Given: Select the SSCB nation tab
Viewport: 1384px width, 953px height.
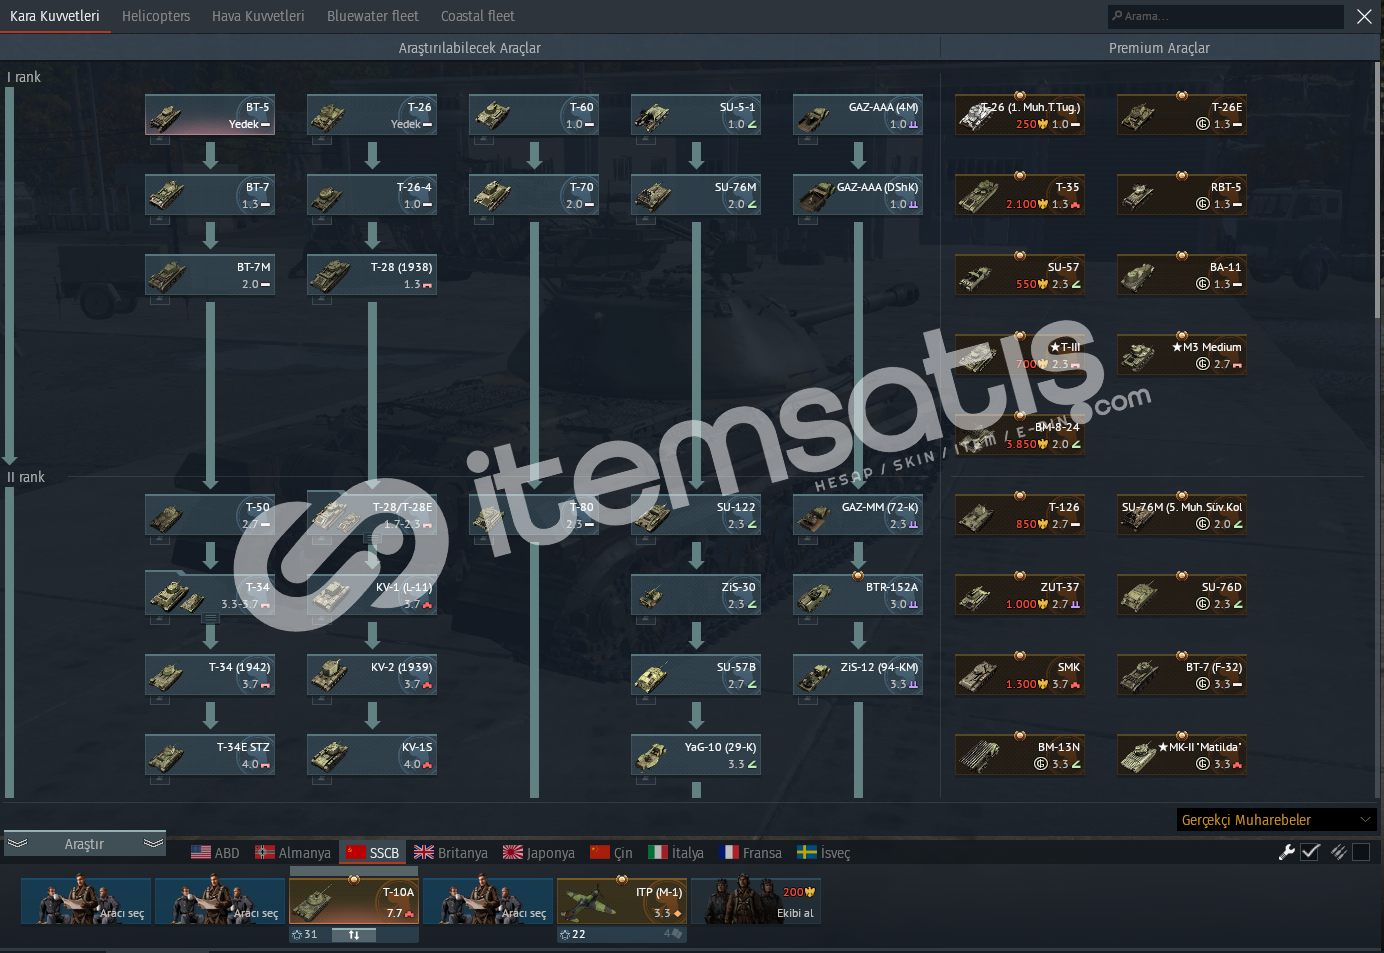Looking at the screenshot, I should (373, 853).
